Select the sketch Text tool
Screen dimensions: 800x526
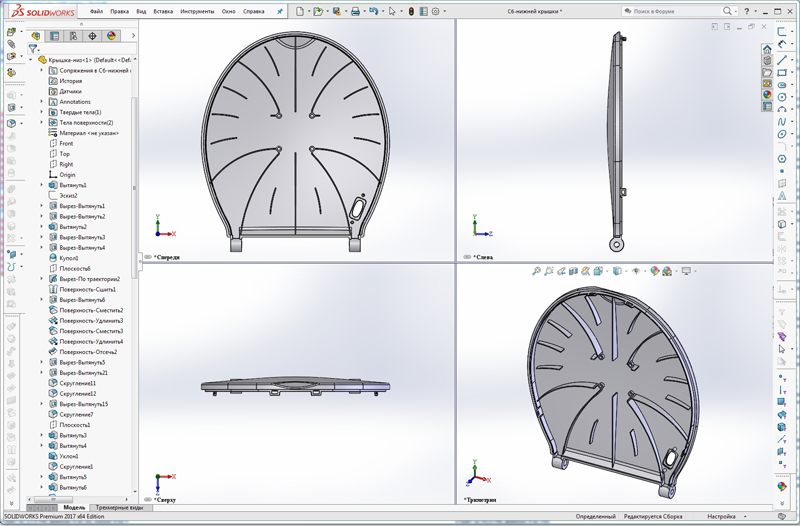782,196
